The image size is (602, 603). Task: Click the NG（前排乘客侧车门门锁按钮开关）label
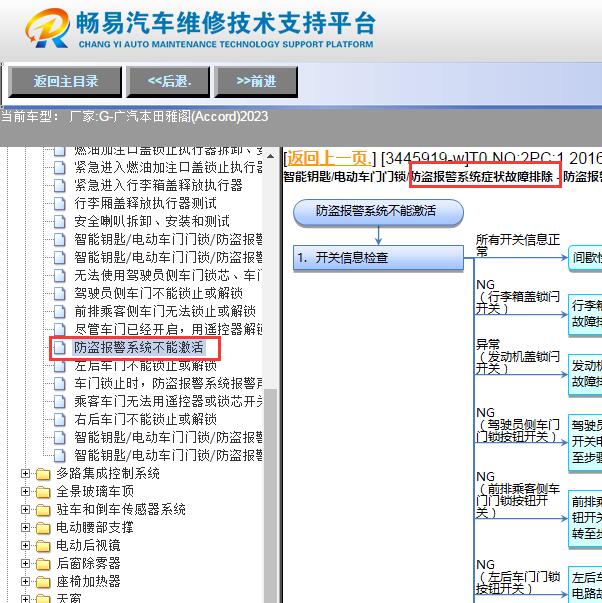[517, 495]
